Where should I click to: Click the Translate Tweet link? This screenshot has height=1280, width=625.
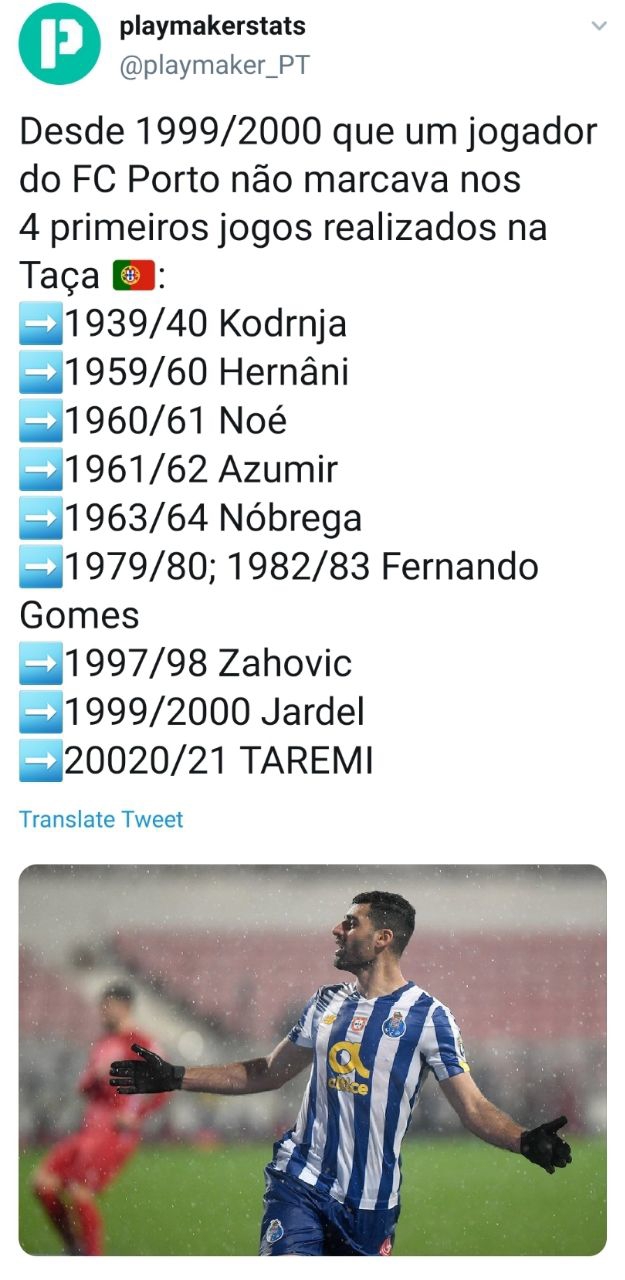(101, 820)
